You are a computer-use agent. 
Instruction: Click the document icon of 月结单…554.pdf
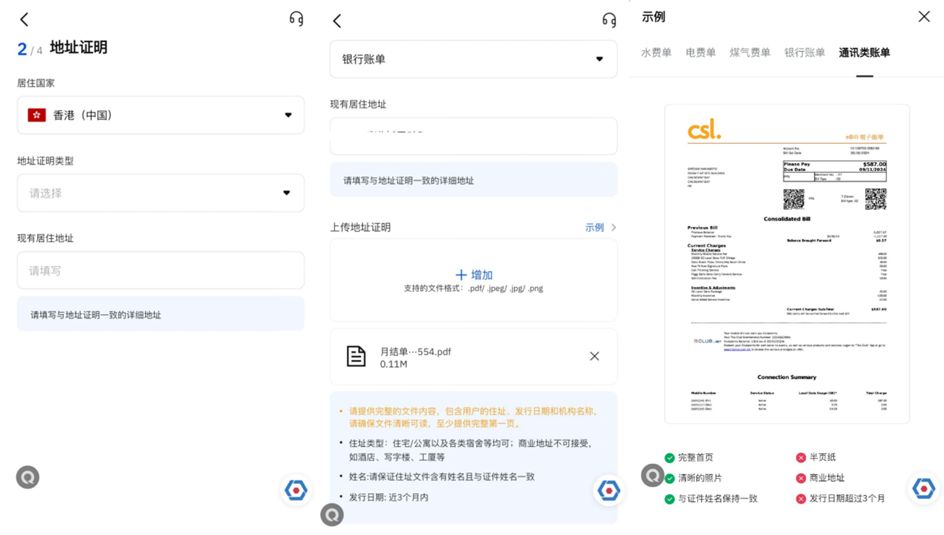point(356,356)
